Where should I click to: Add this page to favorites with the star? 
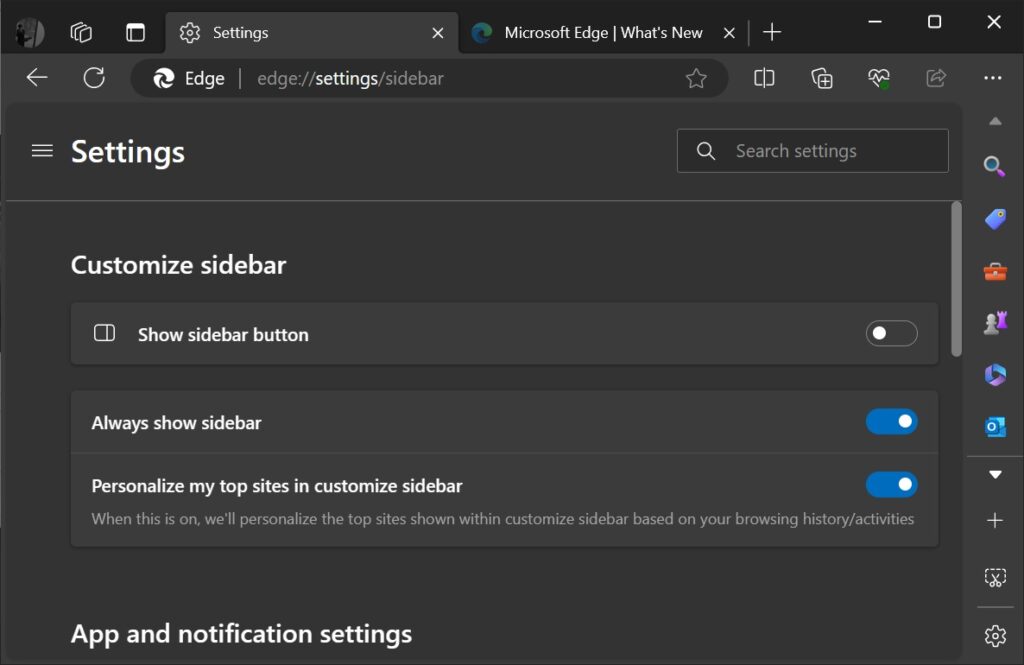(x=696, y=78)
